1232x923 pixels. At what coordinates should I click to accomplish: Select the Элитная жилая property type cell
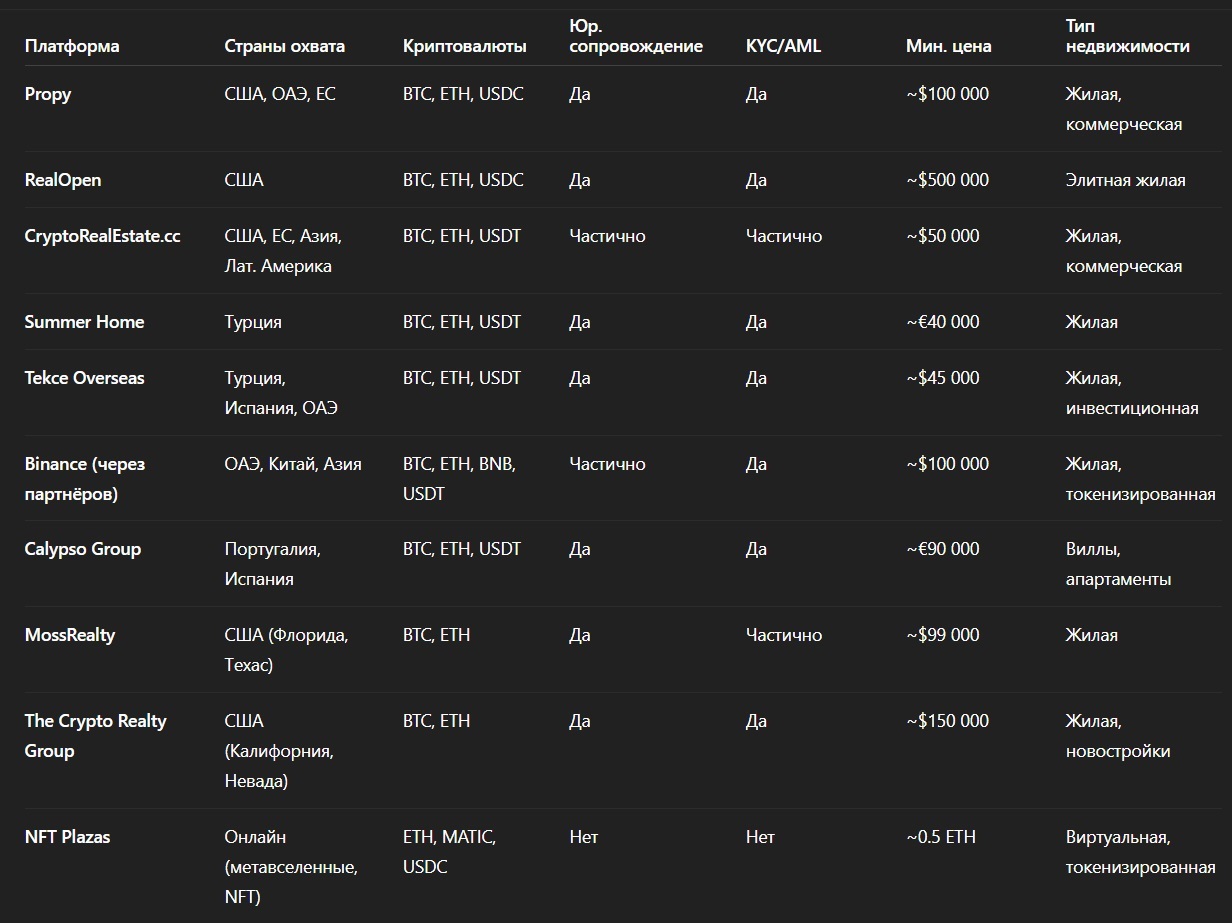pyautogui.click(x=1126, y=180)
